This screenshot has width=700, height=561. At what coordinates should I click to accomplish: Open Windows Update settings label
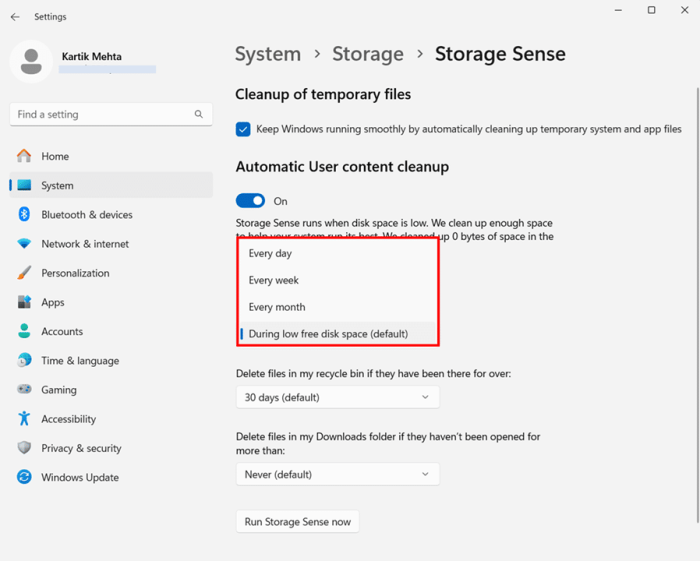(80, 478)
